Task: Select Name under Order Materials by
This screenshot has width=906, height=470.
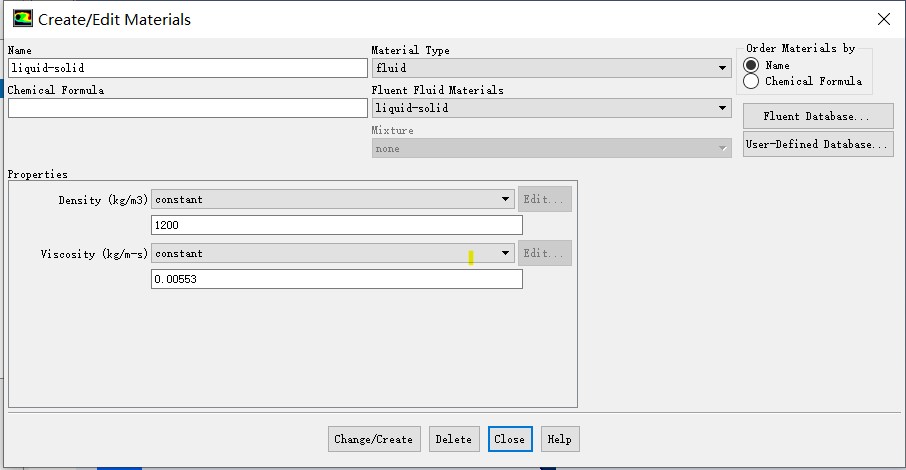Action: pyautogui.click(x=751, y=65)
